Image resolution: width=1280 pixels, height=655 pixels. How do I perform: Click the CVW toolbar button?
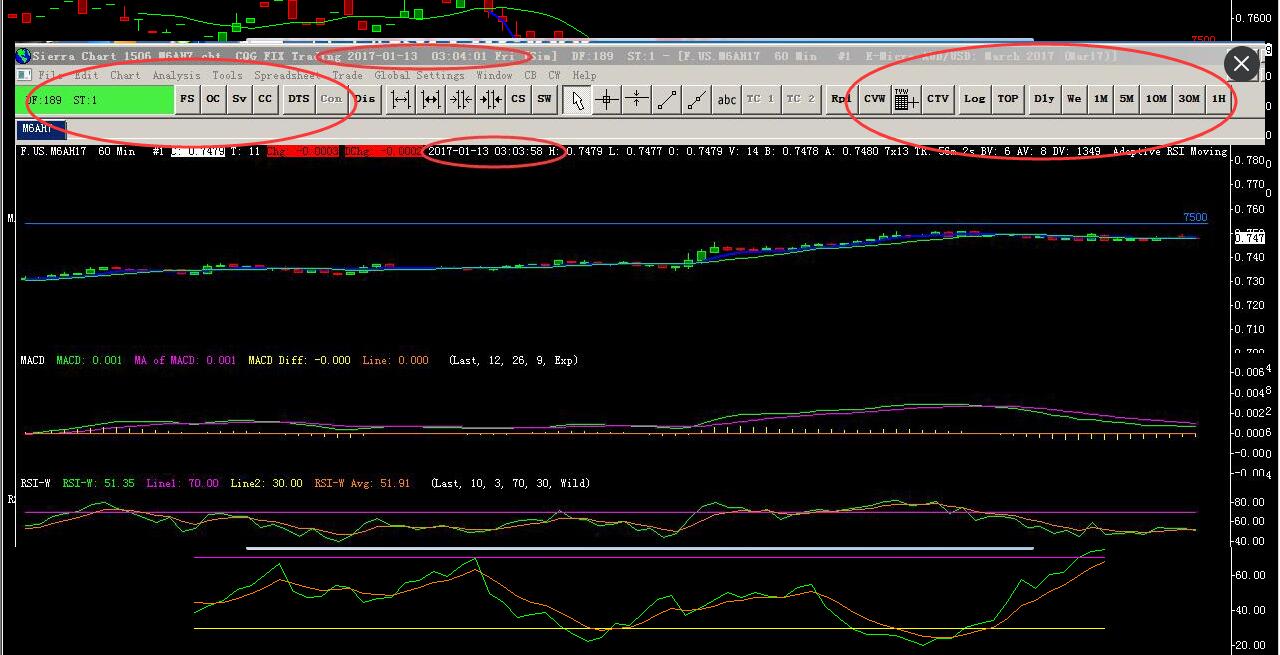point(875,99)
